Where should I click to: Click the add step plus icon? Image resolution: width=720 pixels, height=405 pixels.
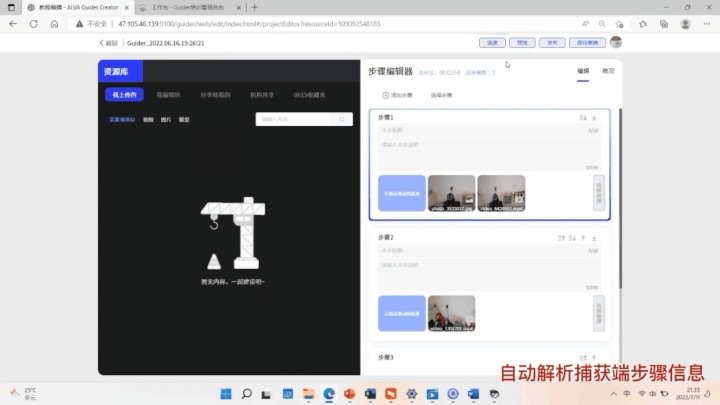pos(385,95)
